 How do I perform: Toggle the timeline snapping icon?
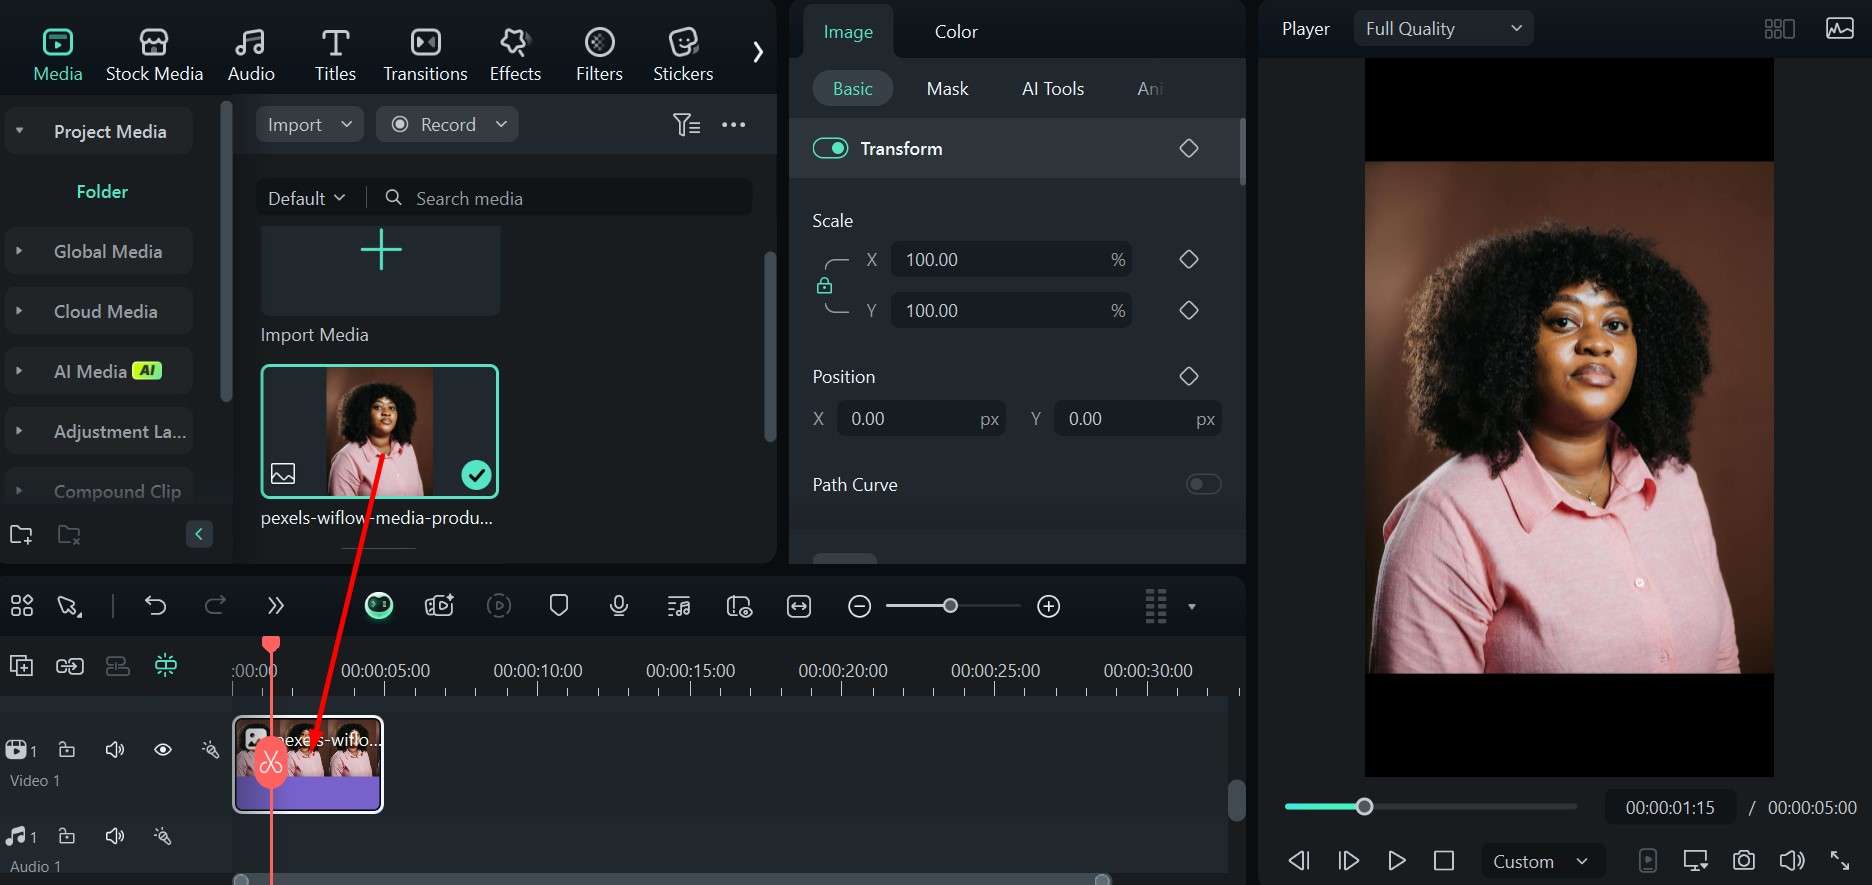click(x=166, y=665)
